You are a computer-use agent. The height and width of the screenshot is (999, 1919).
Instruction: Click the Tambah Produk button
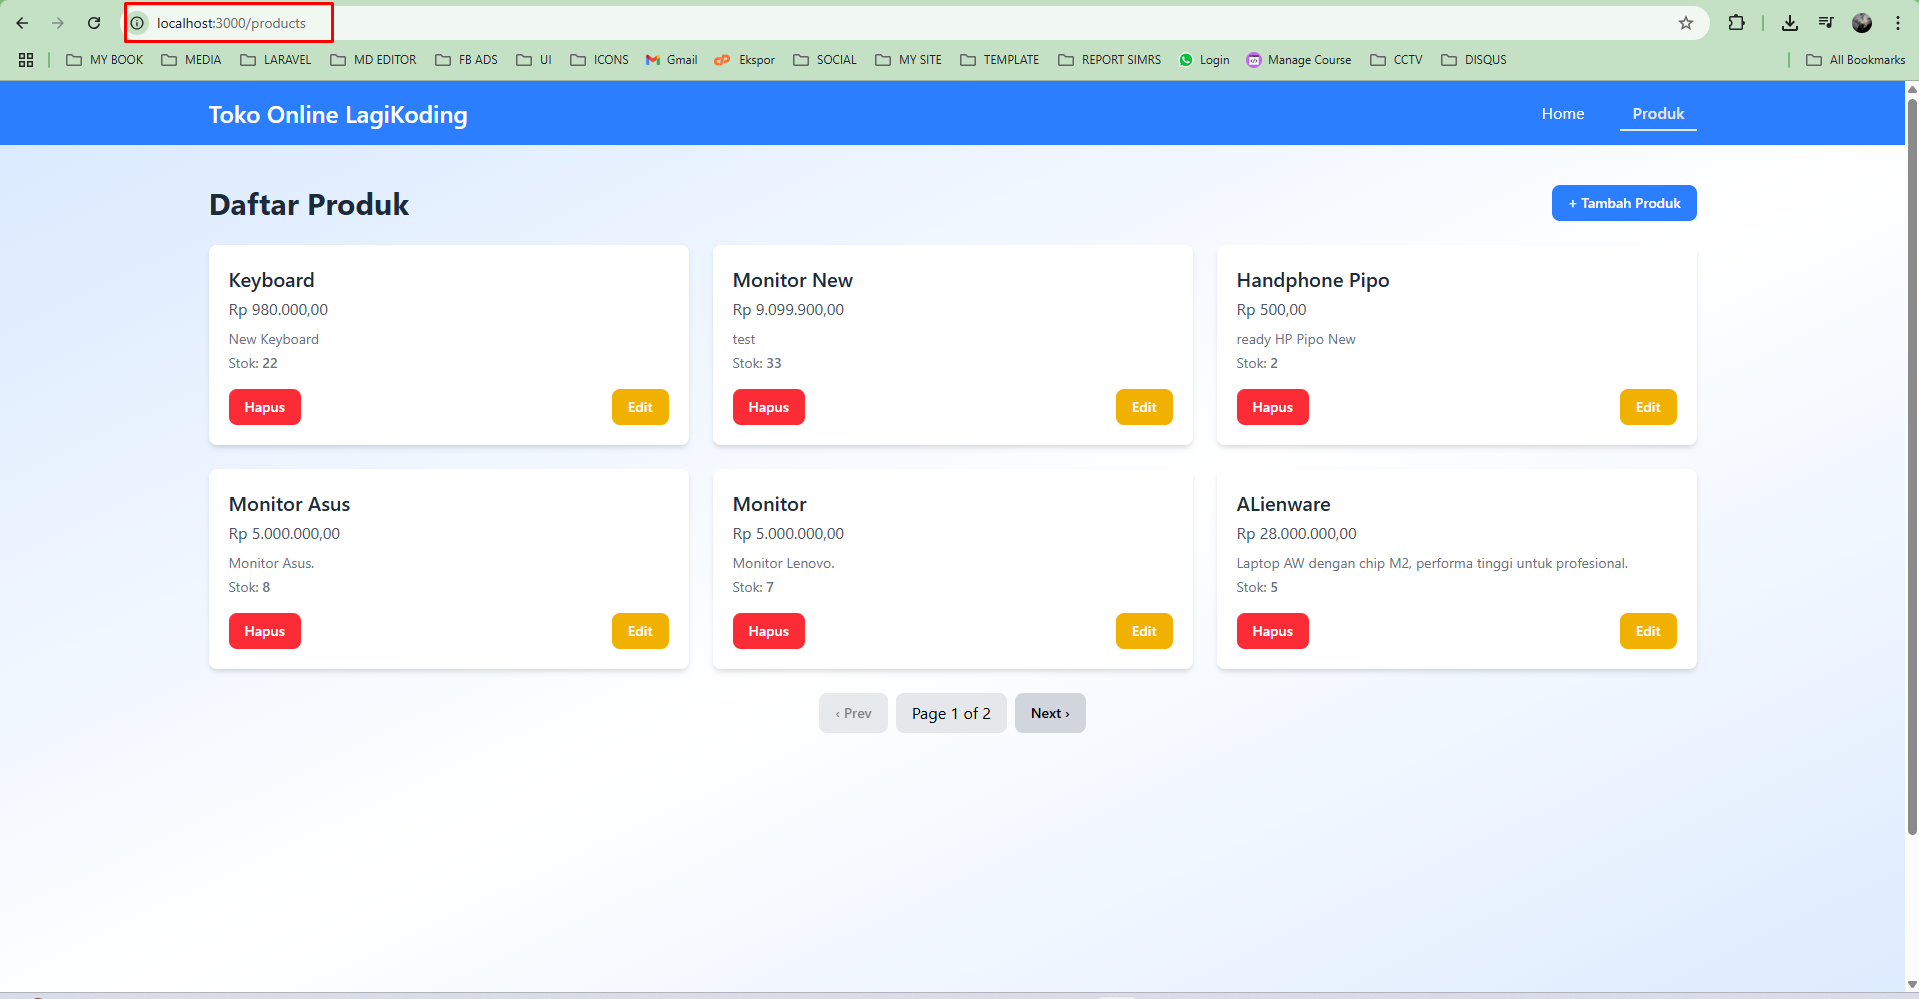coord(1623,203)
